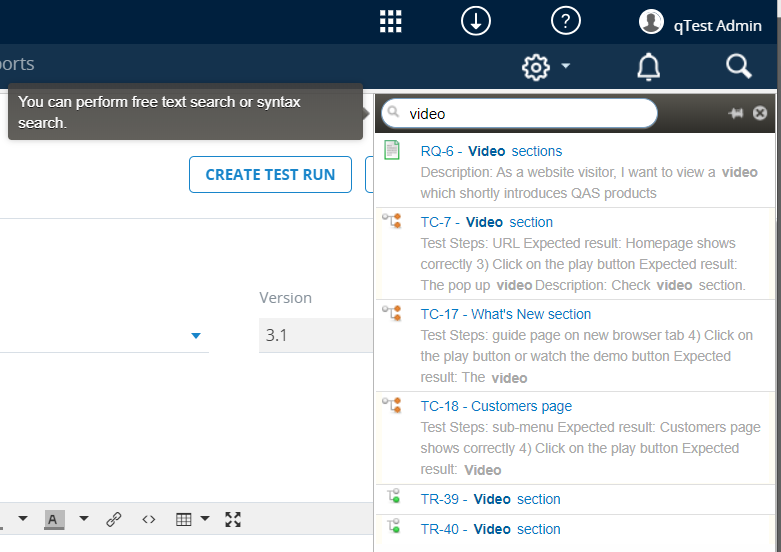This screenshot has height=552, width=781.
Task: Click the download circle icon
Action: click(476, 21)
